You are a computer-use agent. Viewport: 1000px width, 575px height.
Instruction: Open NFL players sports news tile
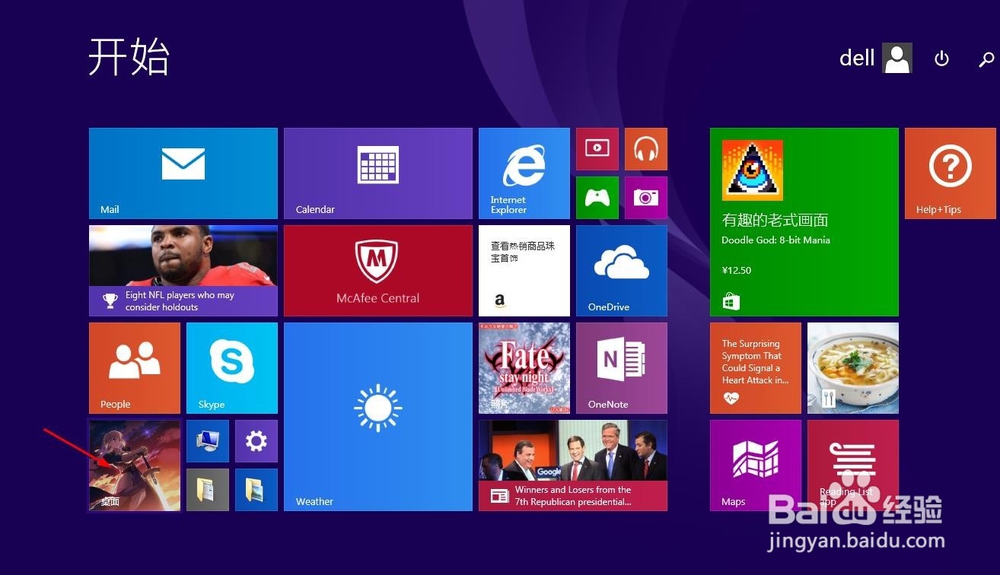click(x=183, y=270)
